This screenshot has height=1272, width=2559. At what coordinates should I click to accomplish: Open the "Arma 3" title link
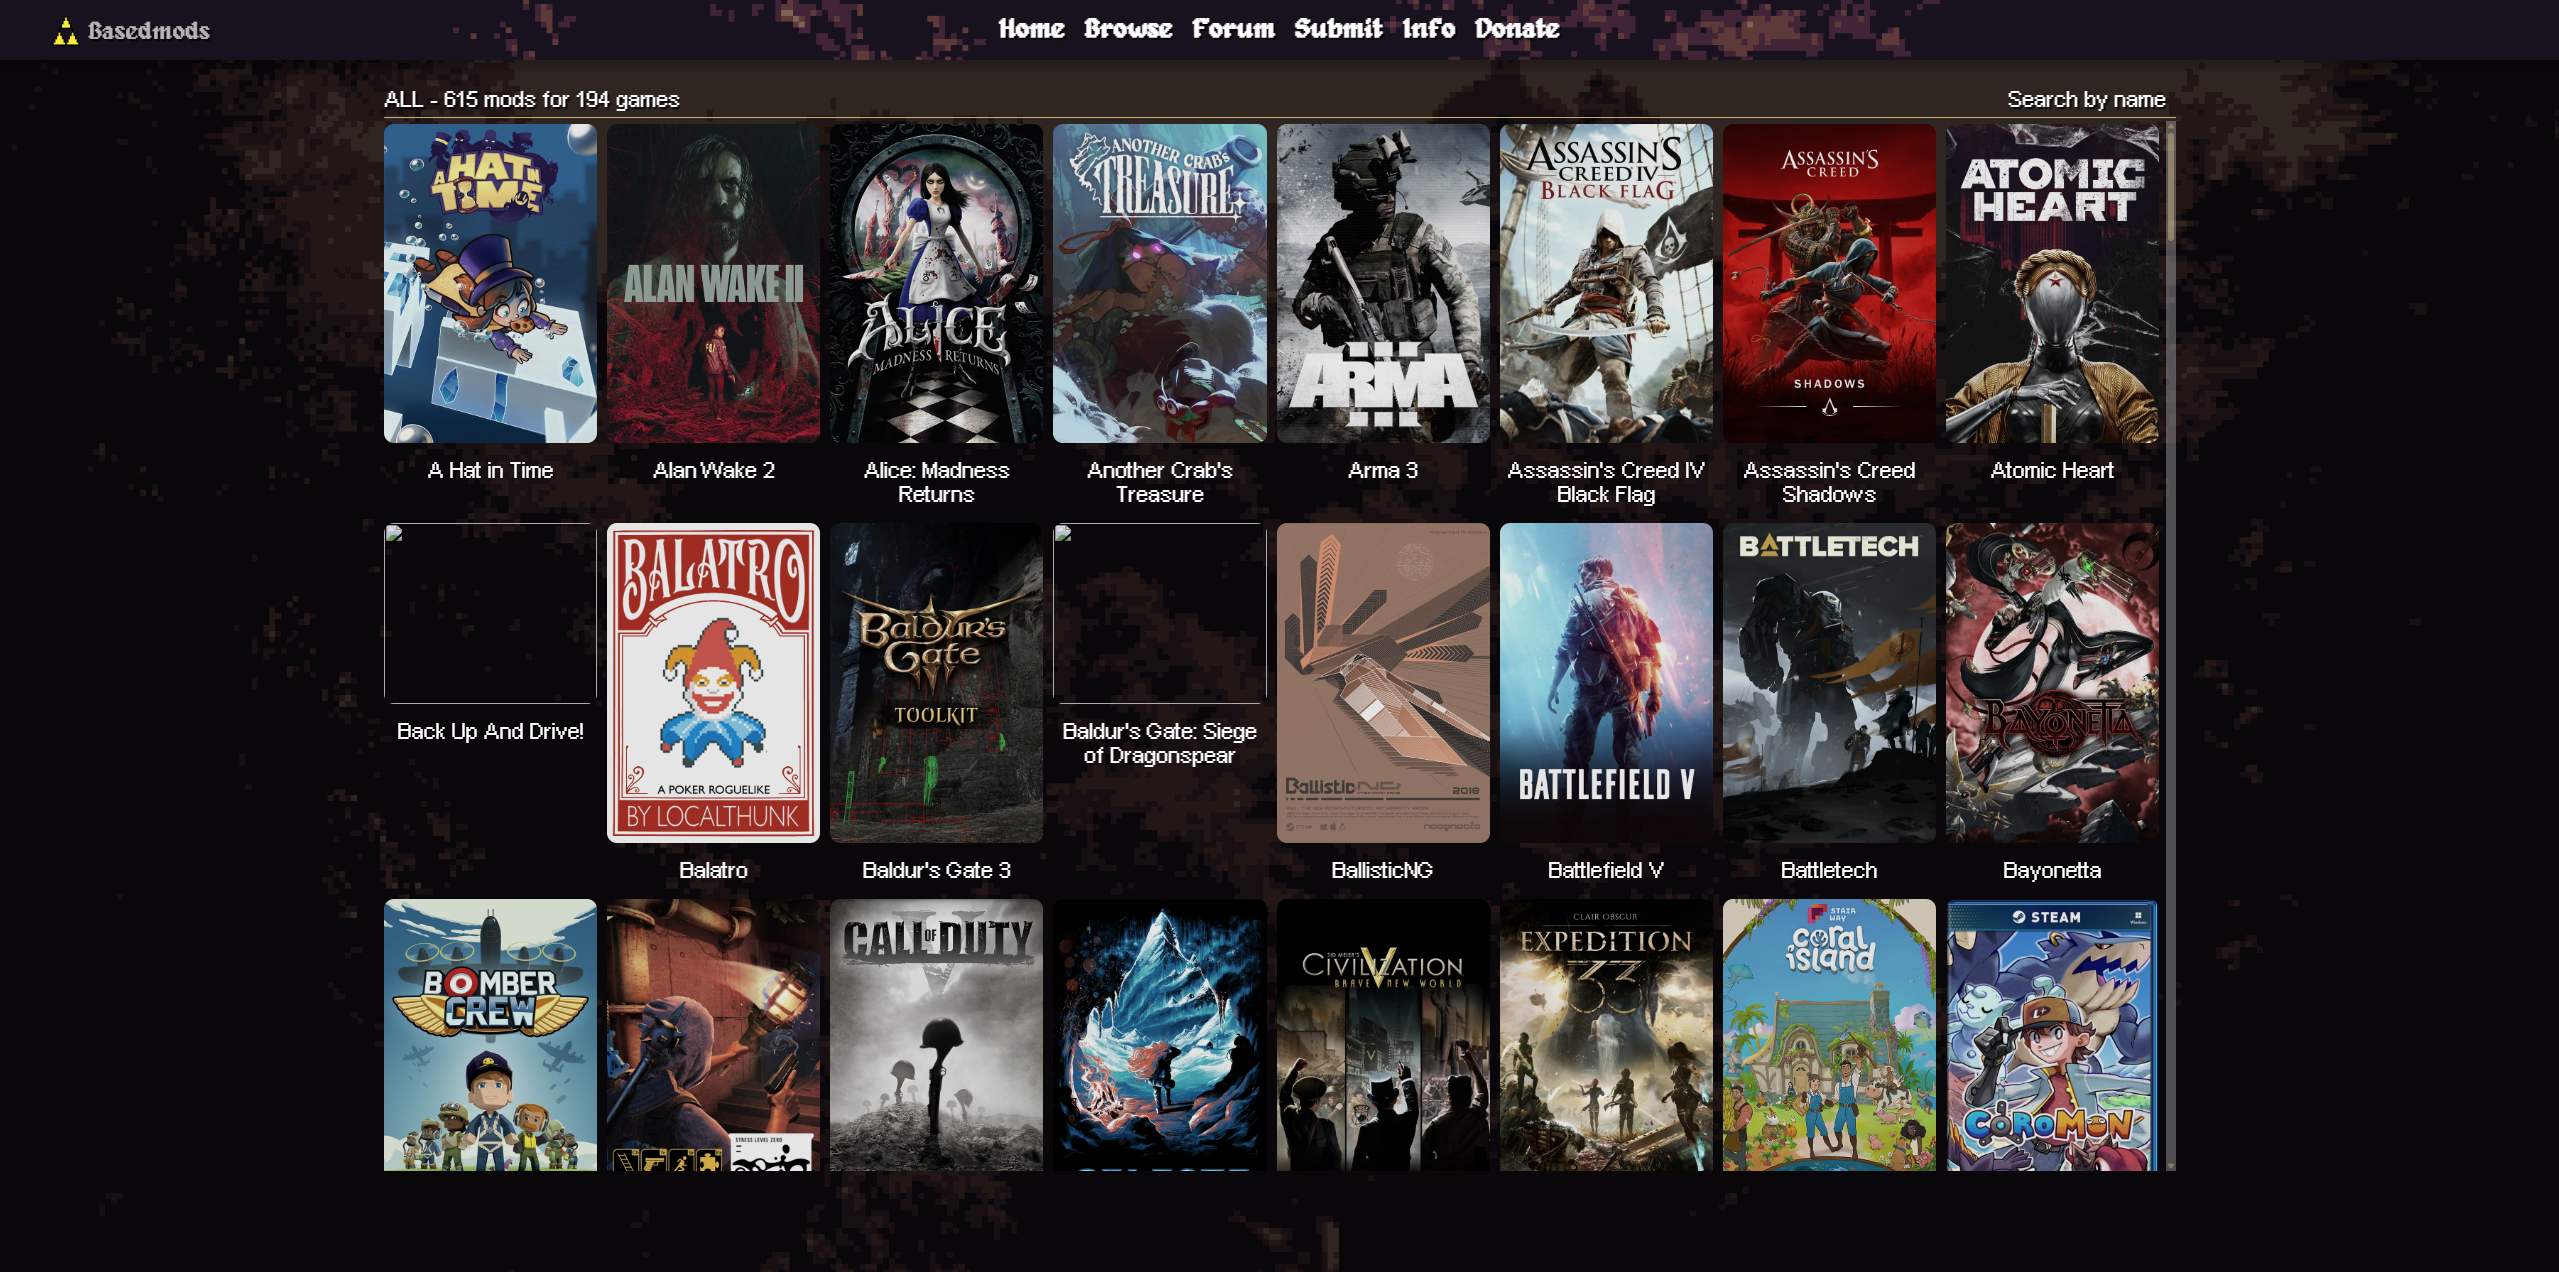click(x=1383, y=470)
